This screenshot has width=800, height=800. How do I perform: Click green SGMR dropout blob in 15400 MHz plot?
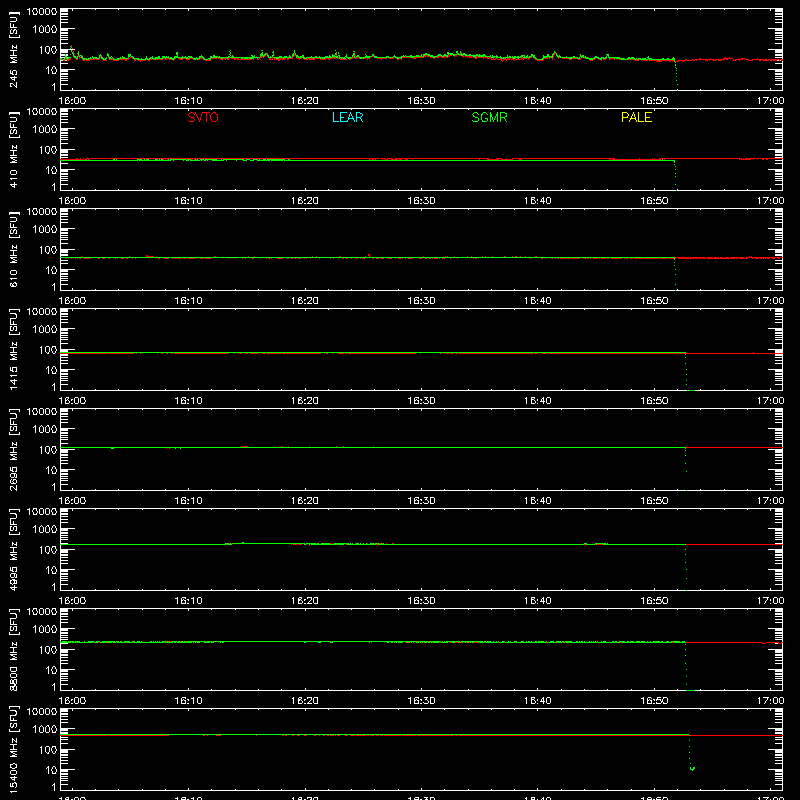(x=692, y=768)
